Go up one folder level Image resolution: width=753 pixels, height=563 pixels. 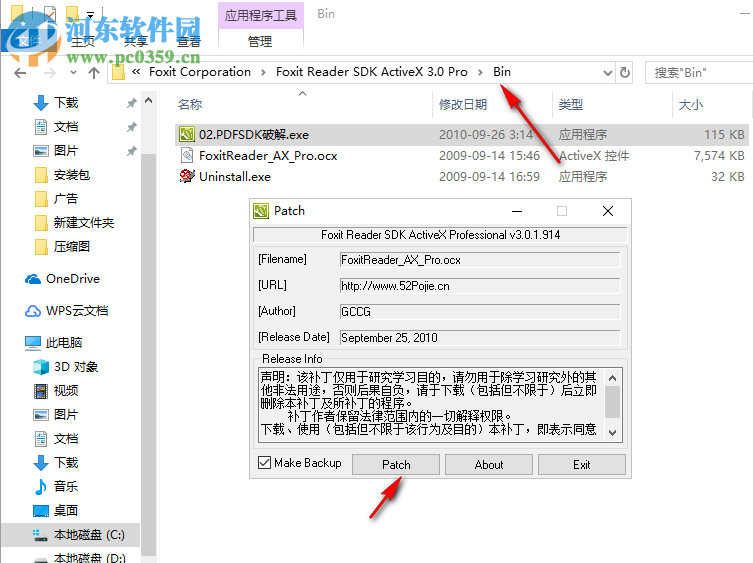94,73
